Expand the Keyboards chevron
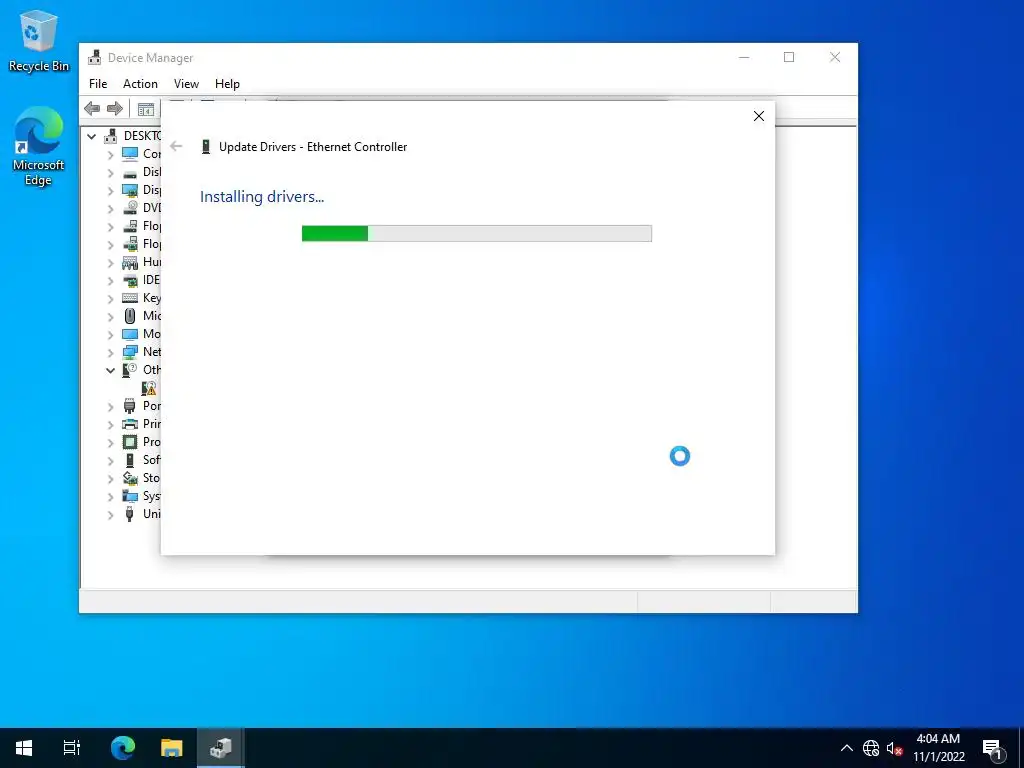1024x768 pixels. point(110,298)
